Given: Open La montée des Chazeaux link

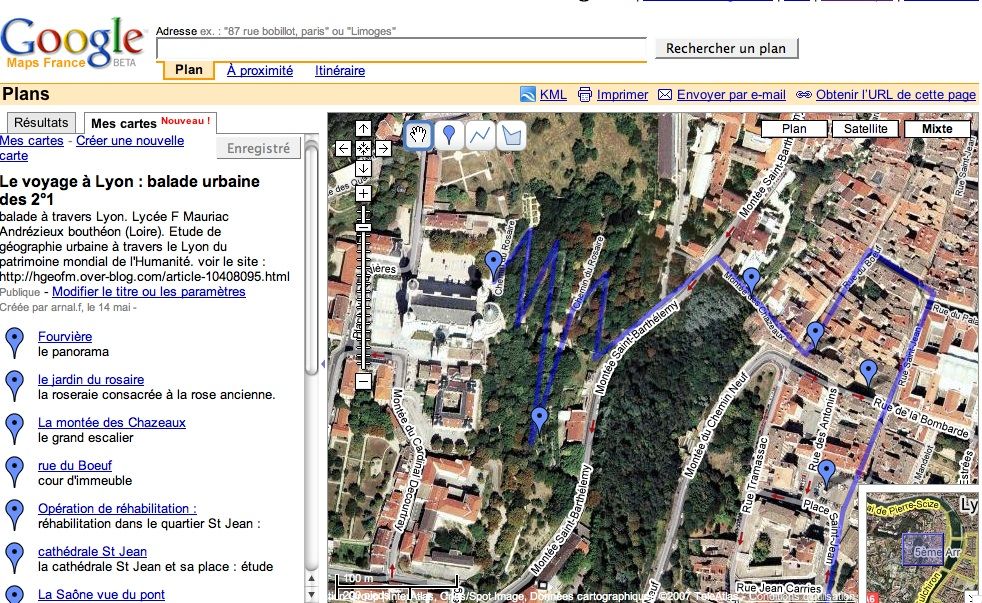Looking at the screenshot, I should [x=111, y=423].
